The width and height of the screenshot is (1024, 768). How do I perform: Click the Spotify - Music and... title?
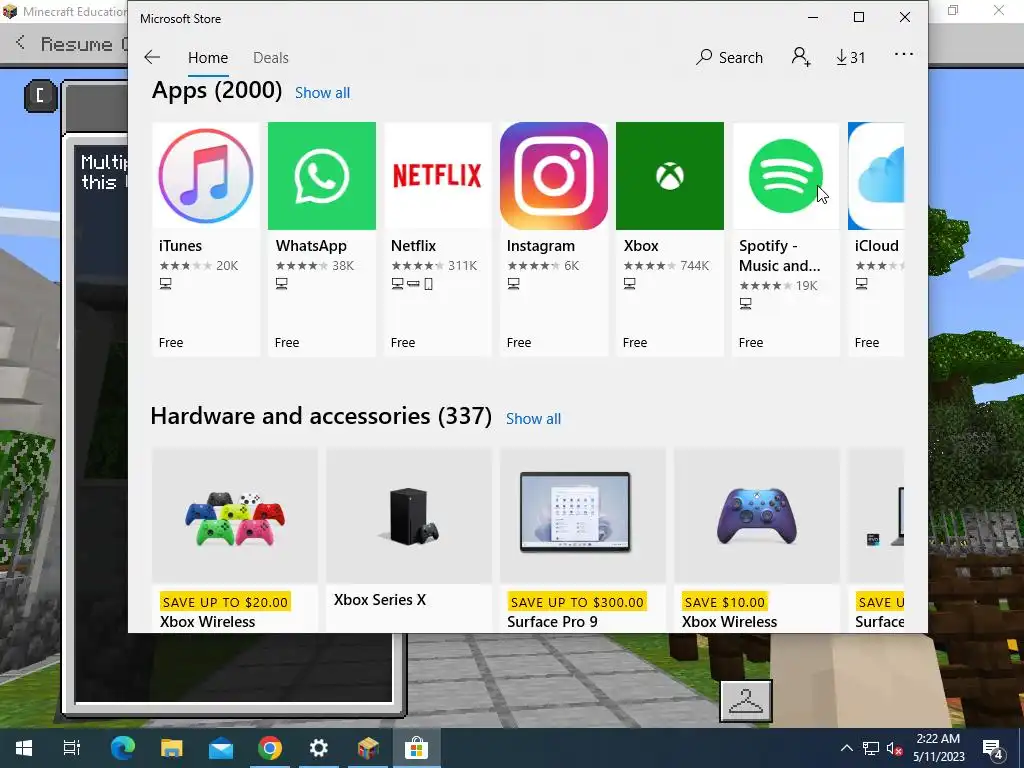[779, 255]
